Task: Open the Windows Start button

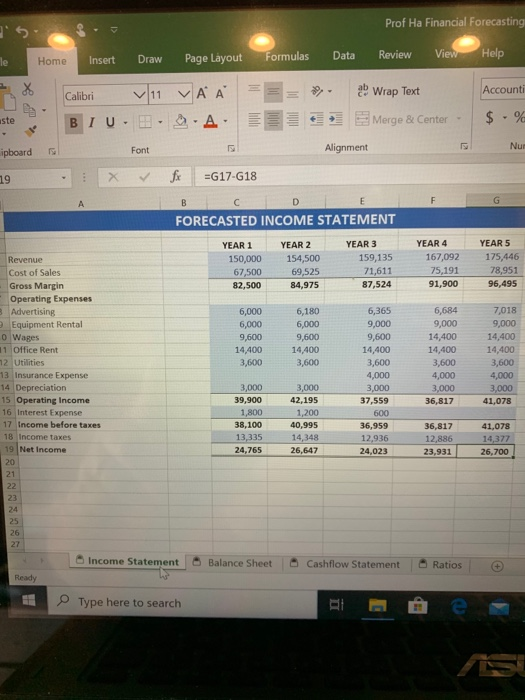Action: tap(29, 600)
